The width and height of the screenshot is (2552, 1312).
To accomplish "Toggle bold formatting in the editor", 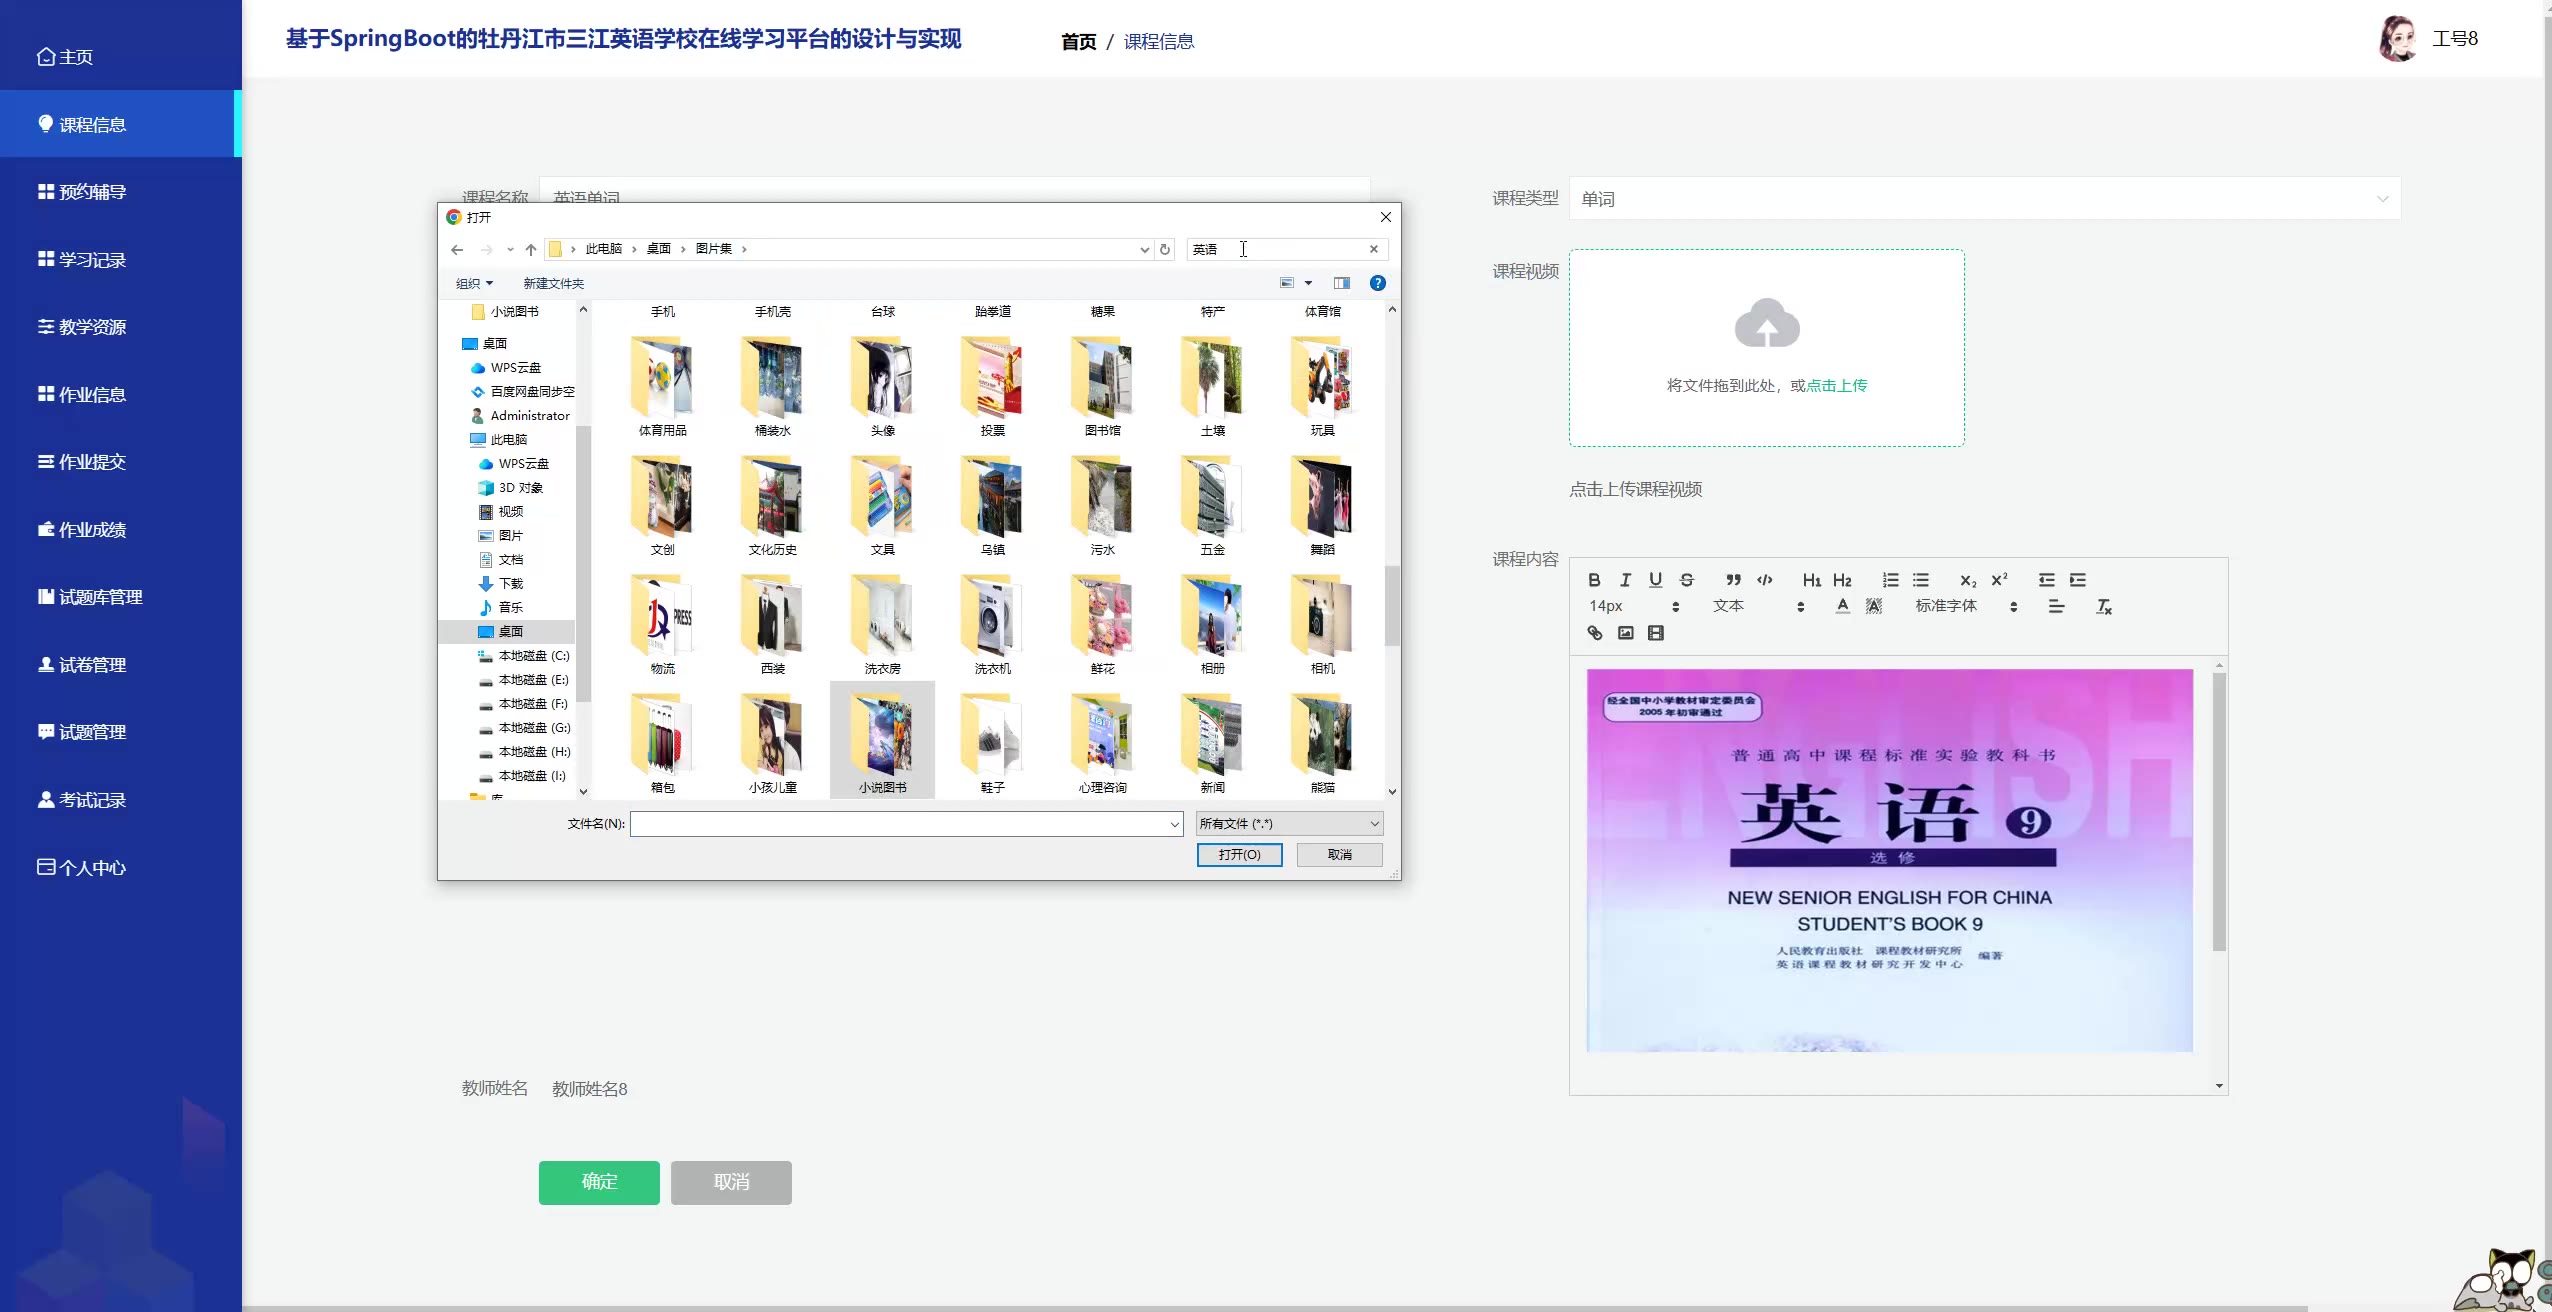I will 1594,580.
